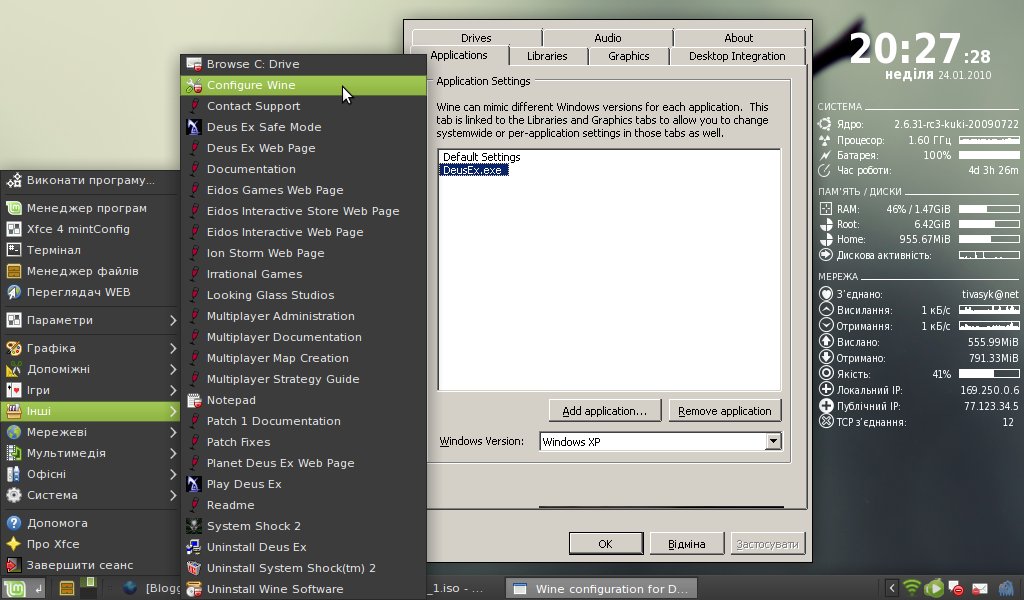Open Multiplayer Strategy Guide entry
The image size is (1024, 600).
pos(303,379)
